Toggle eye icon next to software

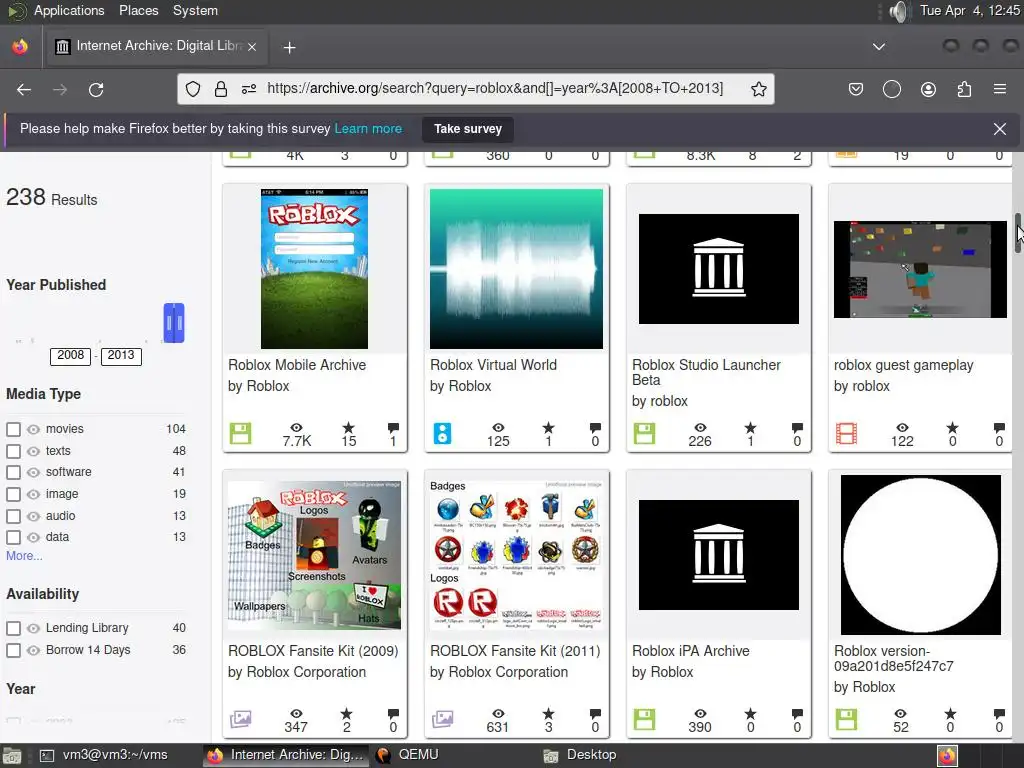tap(33, 472)
